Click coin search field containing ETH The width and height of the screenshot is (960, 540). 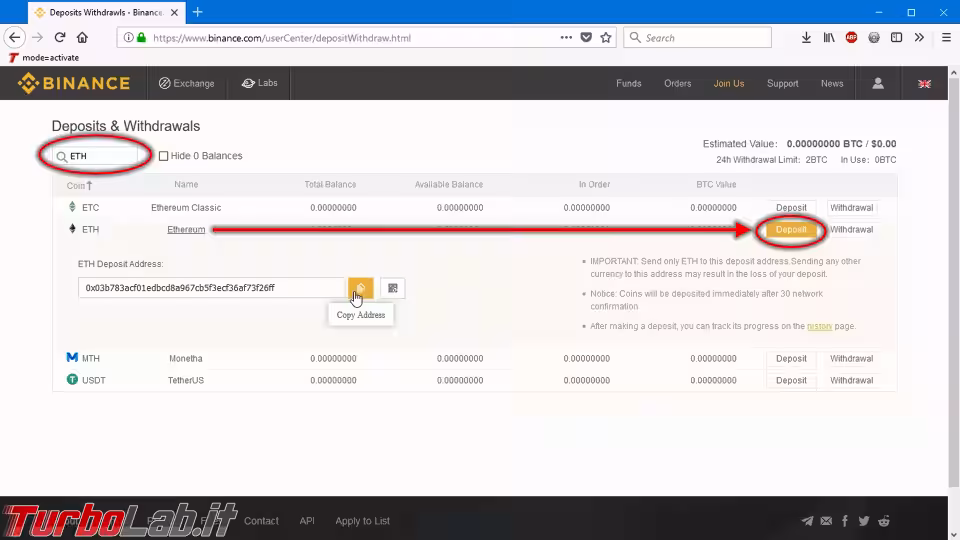click(x=96, y=156)
